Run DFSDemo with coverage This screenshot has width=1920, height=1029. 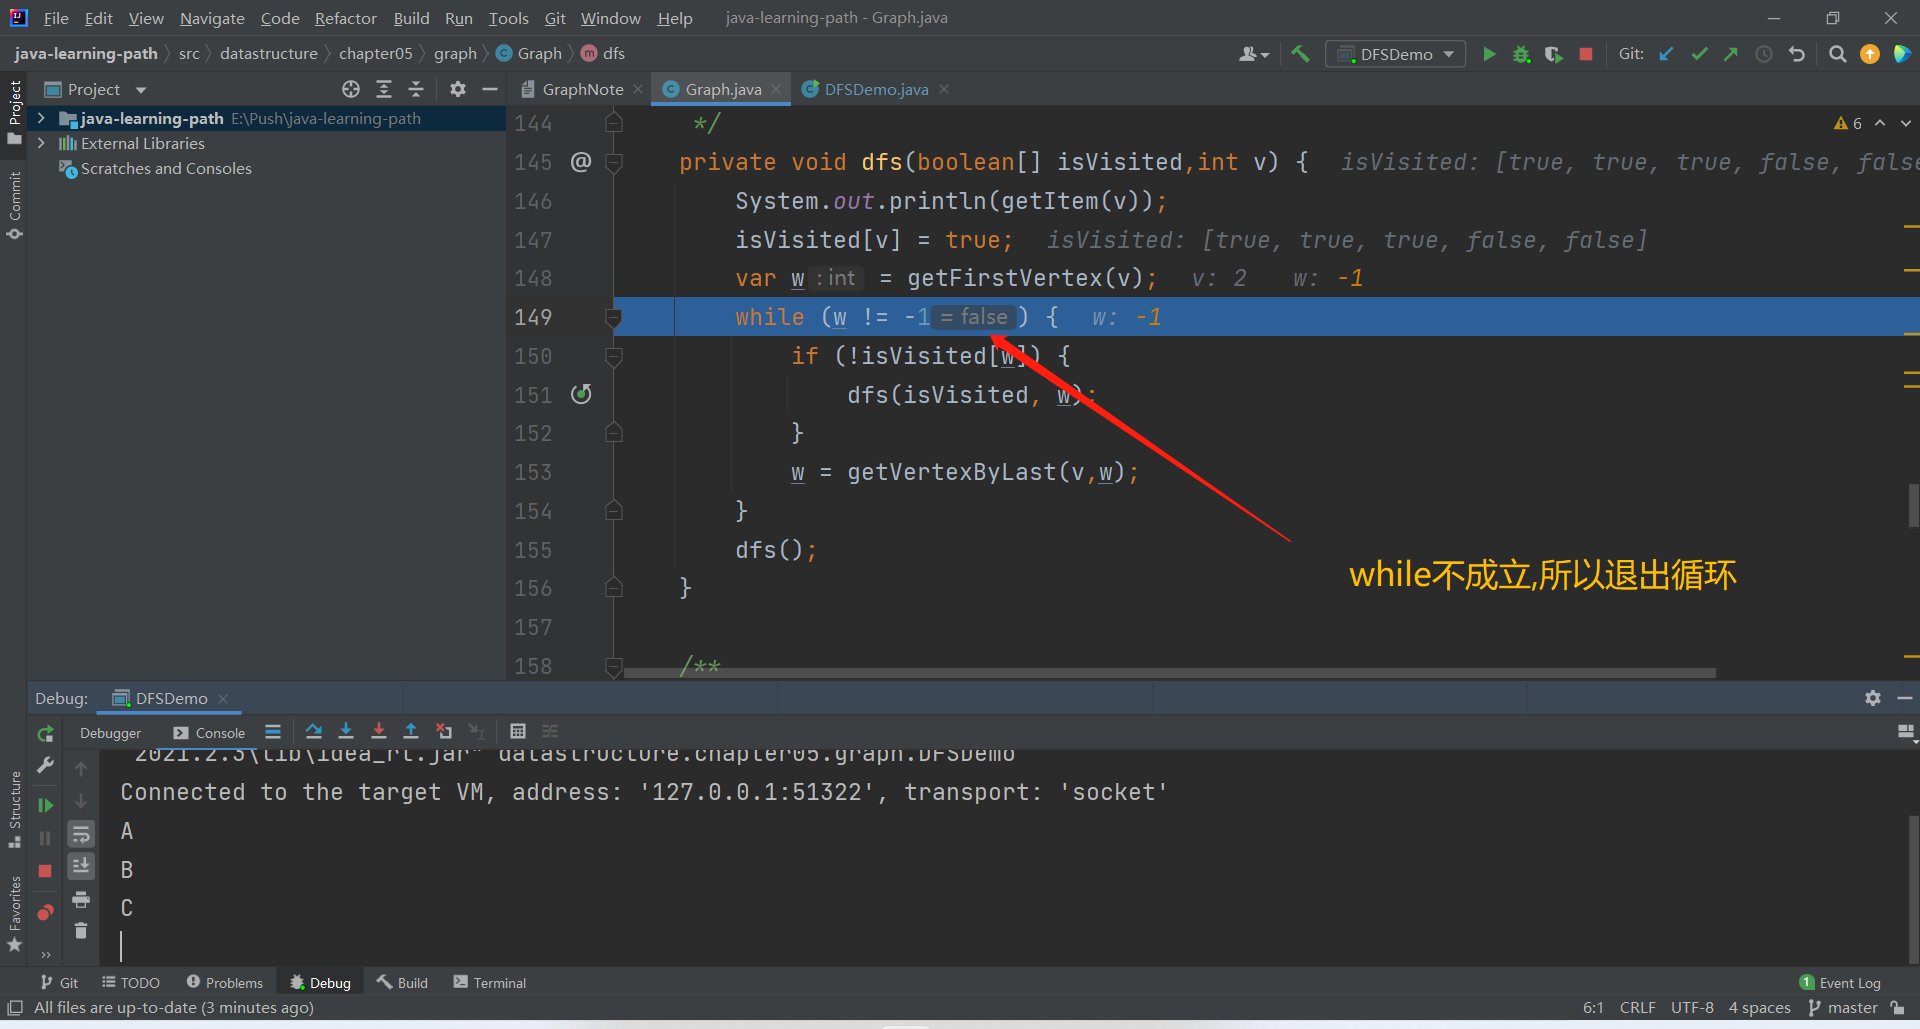click(1553, 54)
